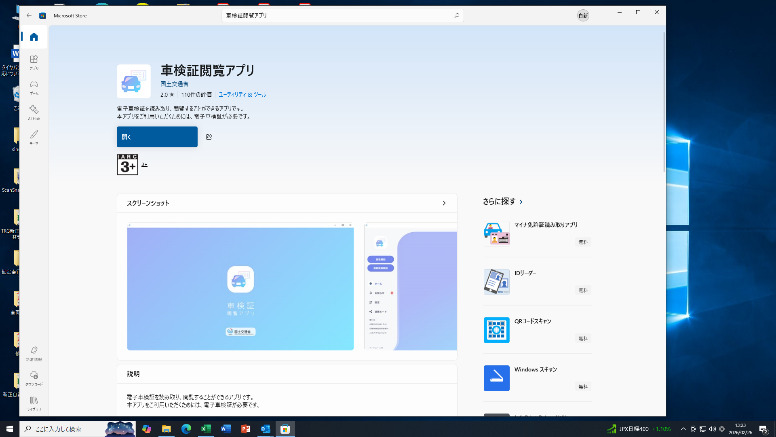Open the Gaming section in sidebar
Viewport: 776px width, 437px height.
(x=33, y=86)
